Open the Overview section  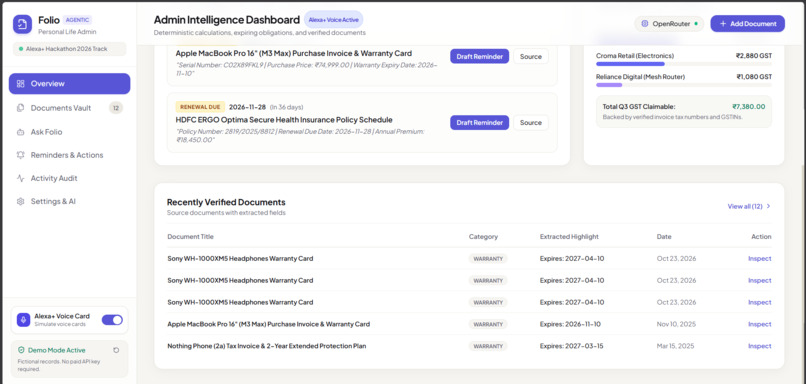pos(69,84)
